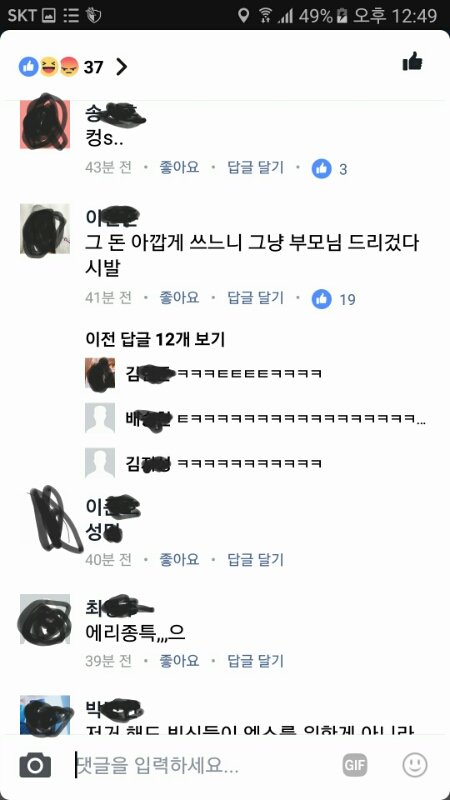
Task: Tap the thumbs-up like icon at top right
Action: point(412,62)
